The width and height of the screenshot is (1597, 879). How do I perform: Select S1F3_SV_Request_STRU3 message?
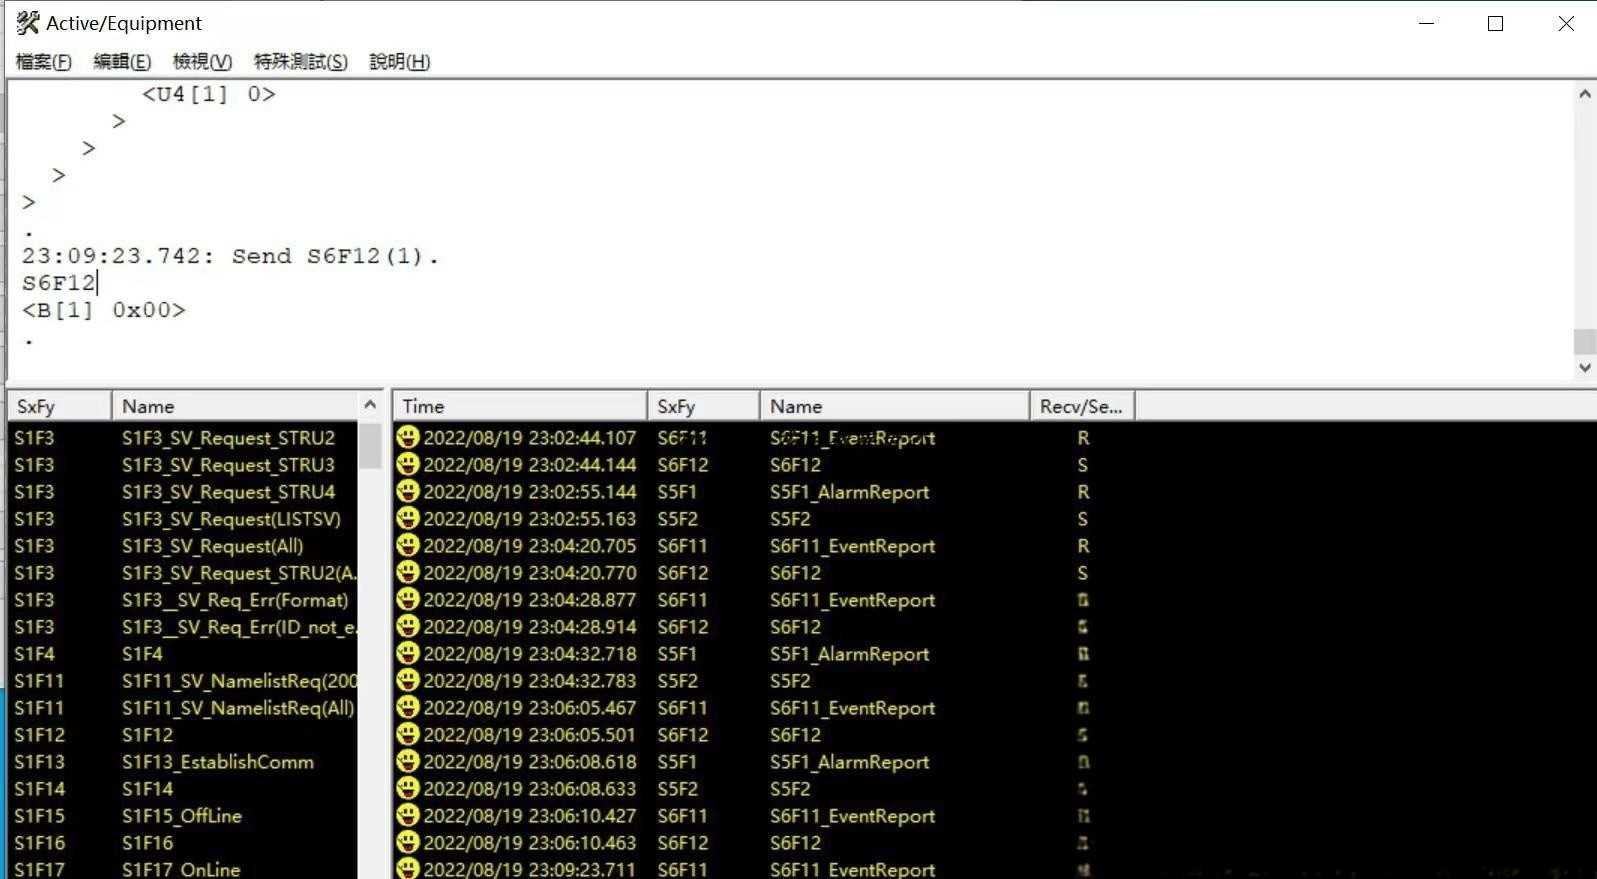click(x=183, y=465)
